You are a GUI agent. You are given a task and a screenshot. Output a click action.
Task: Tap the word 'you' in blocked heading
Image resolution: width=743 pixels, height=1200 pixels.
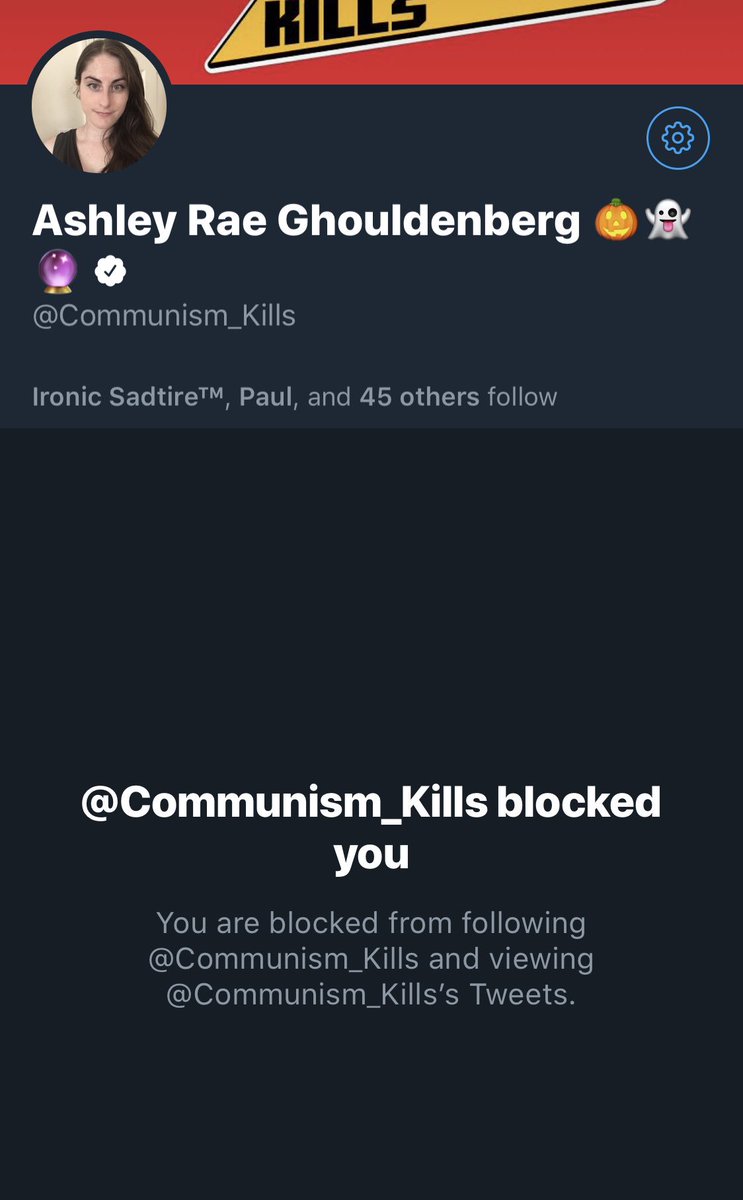click(371, 855)
